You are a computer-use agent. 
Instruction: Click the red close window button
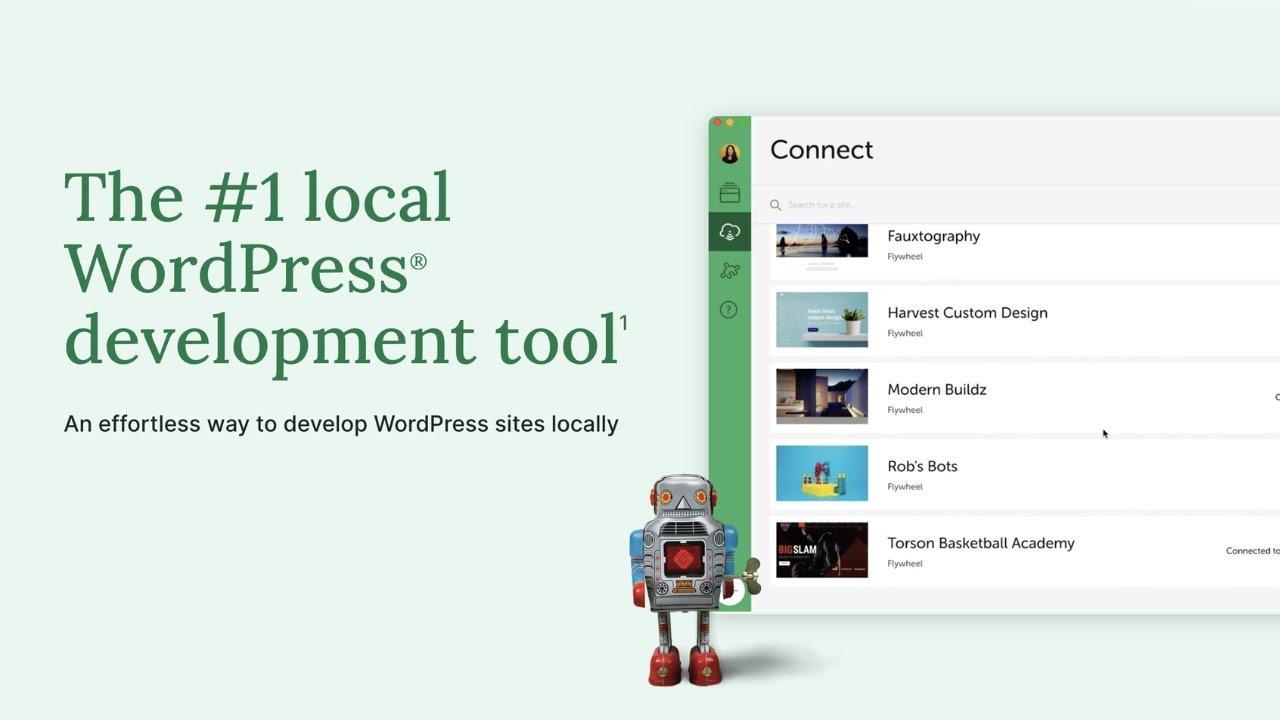pyautogui.click(x=717, y=122)
